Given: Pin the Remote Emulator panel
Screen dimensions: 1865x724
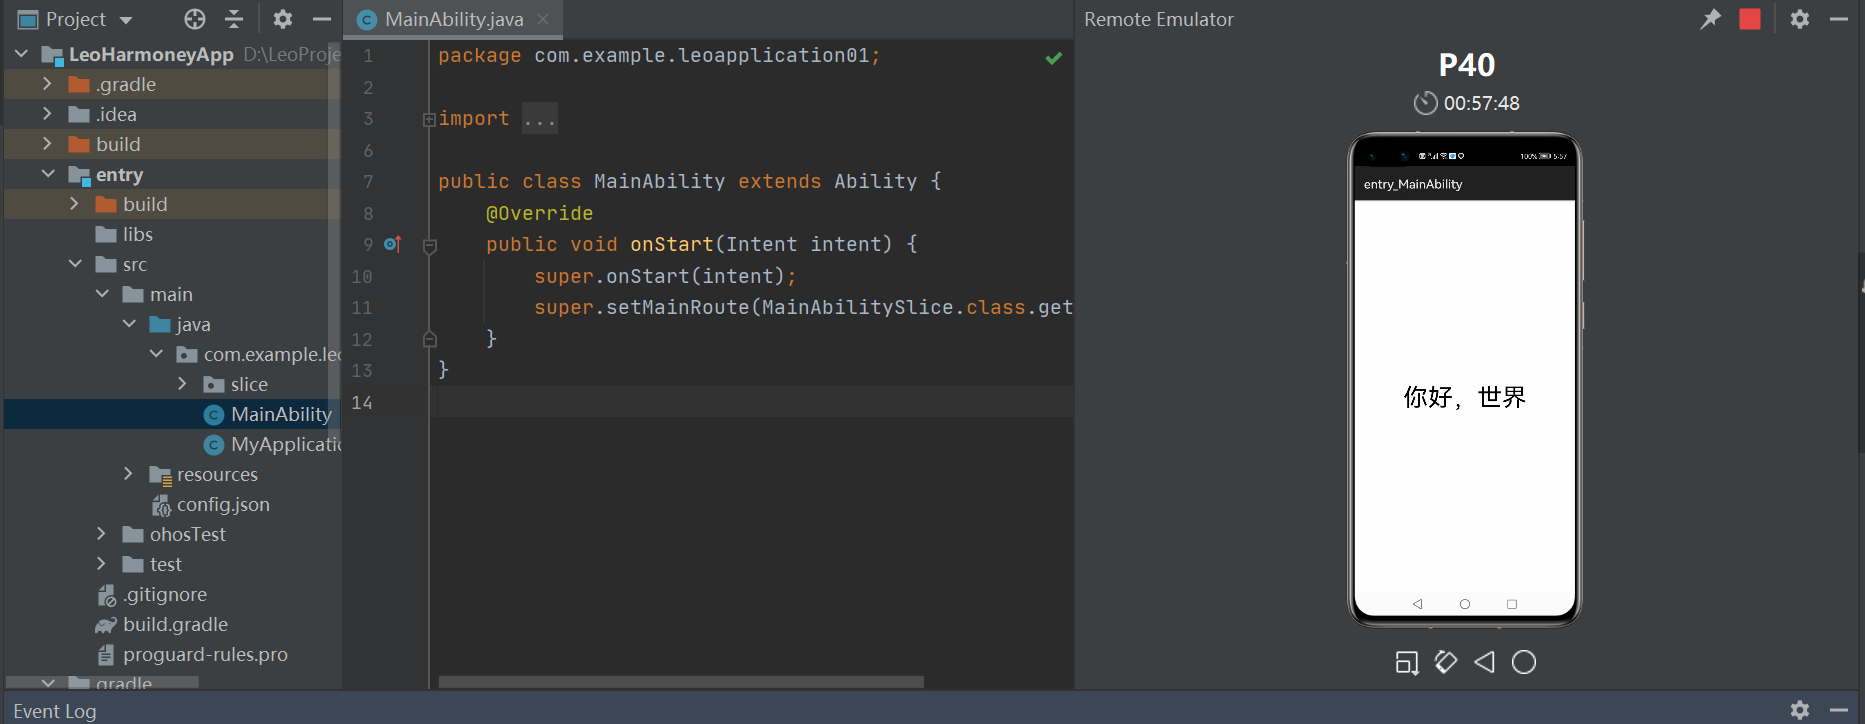Looking at the screenshot, I should (1711, 19).
